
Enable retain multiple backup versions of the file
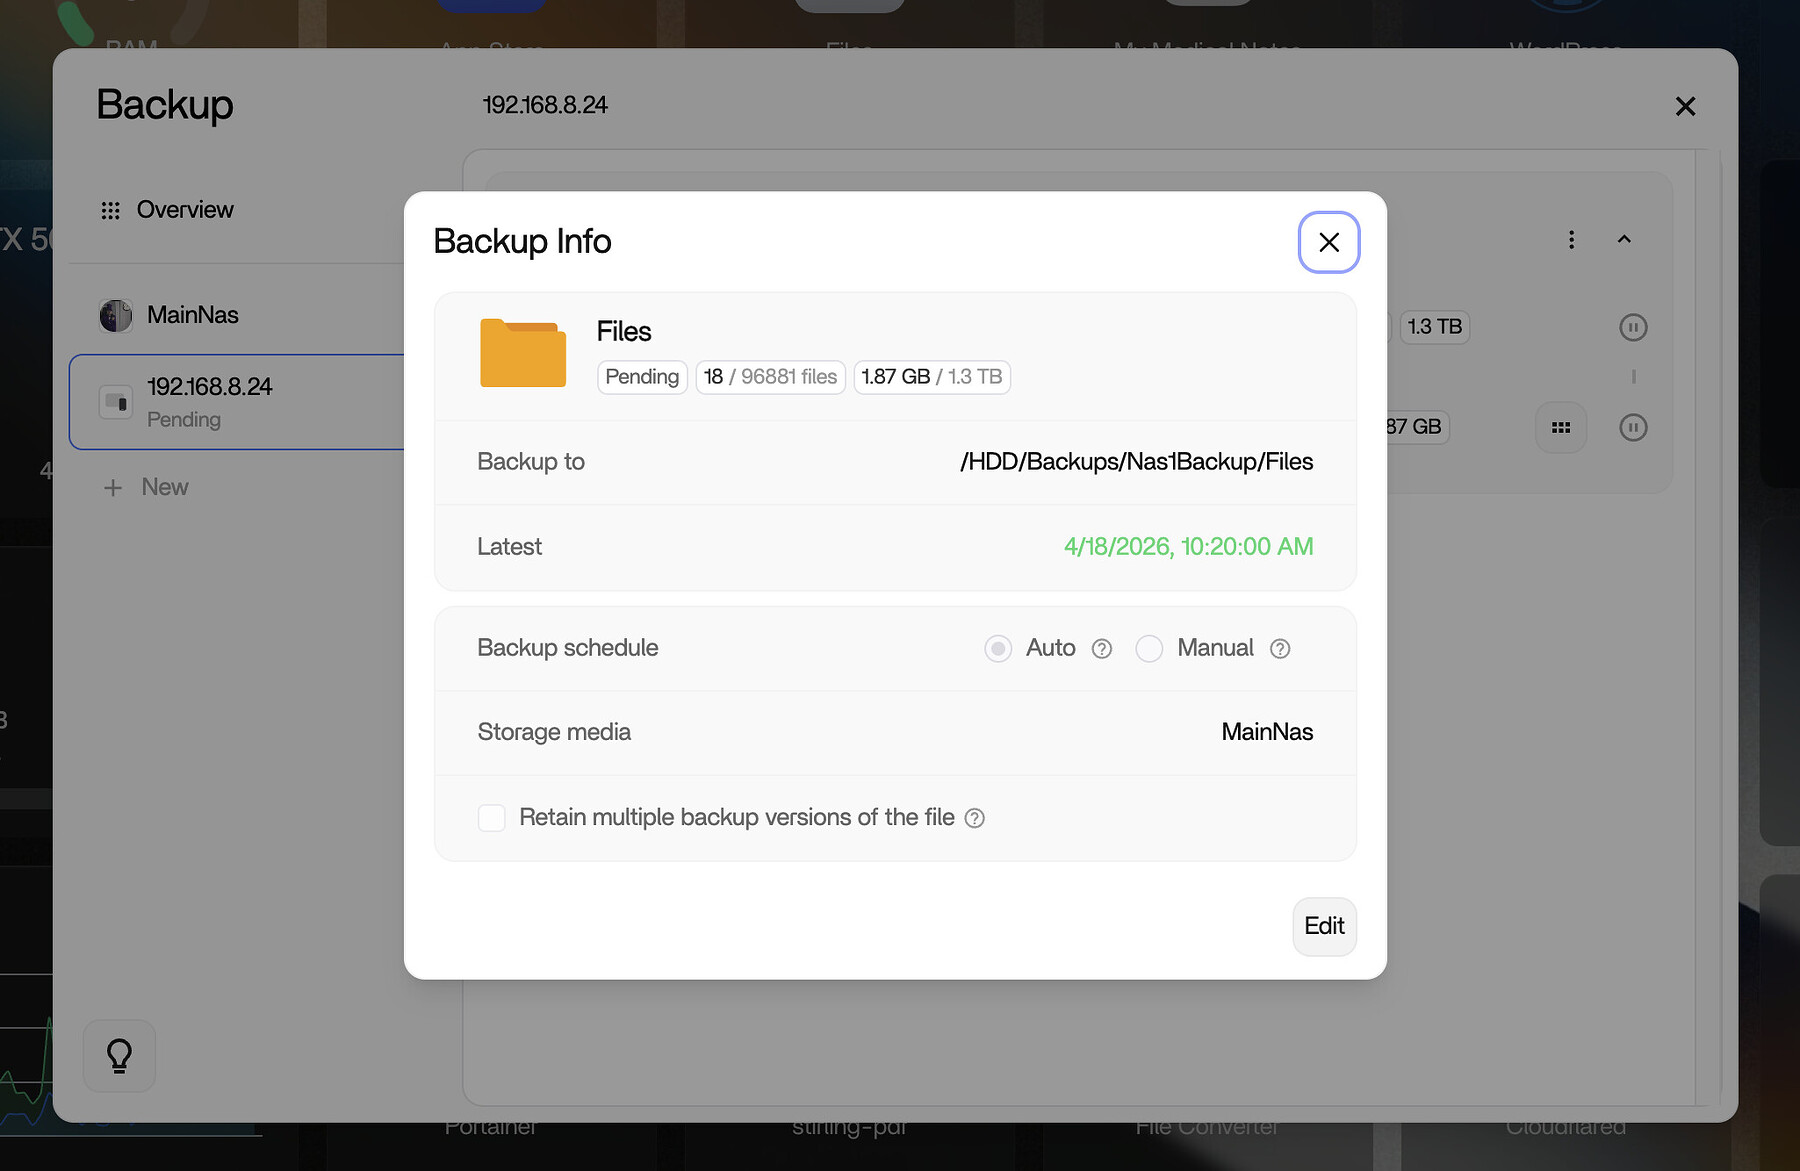(x=491, y=817)
